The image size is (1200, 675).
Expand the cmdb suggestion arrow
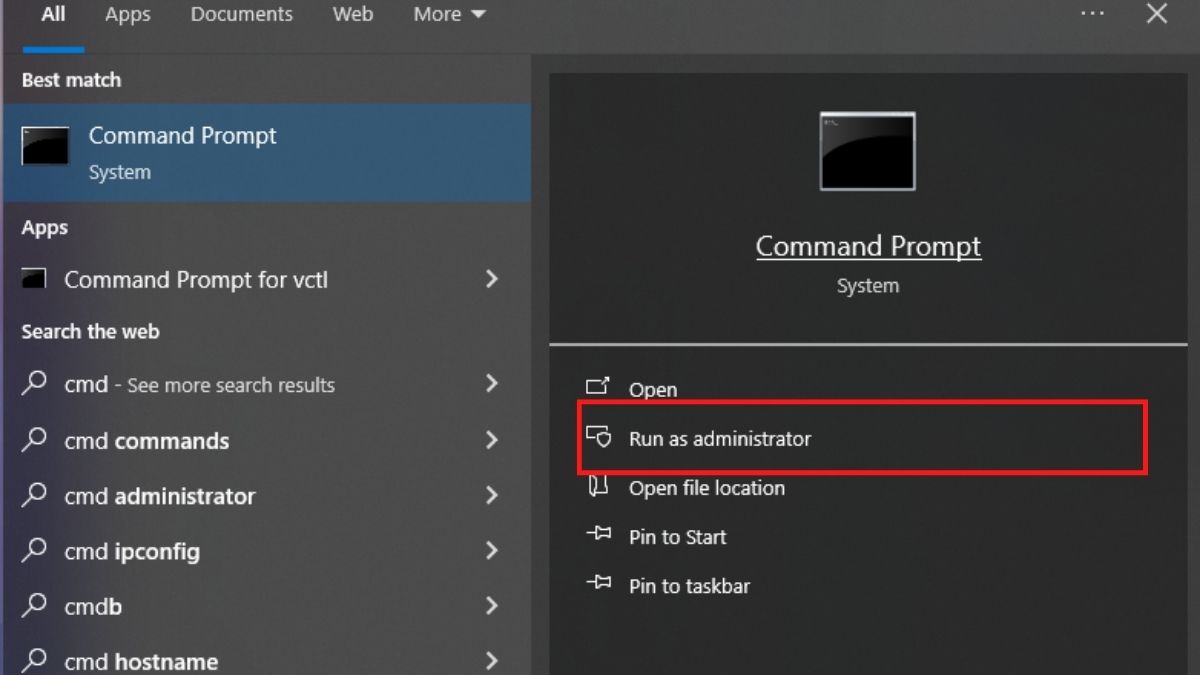click(x=491, y=604)
